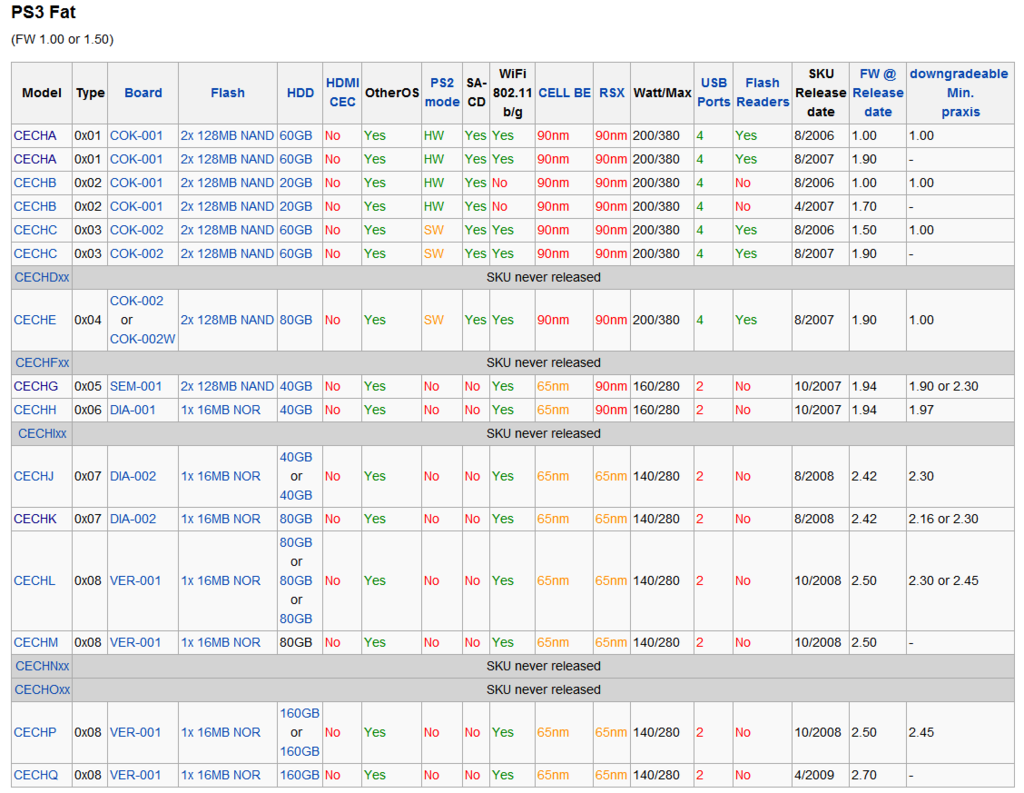
Task: Click the "2.70" firmware value
Action: 864,775
